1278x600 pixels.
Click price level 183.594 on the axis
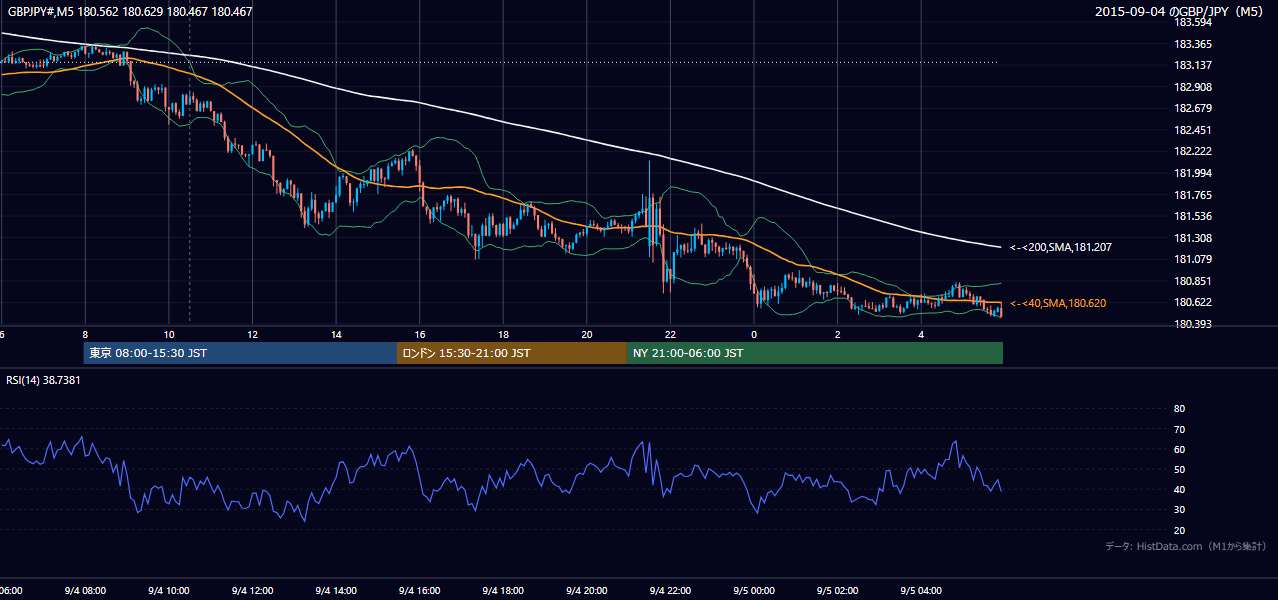[x=1192, y=22]
